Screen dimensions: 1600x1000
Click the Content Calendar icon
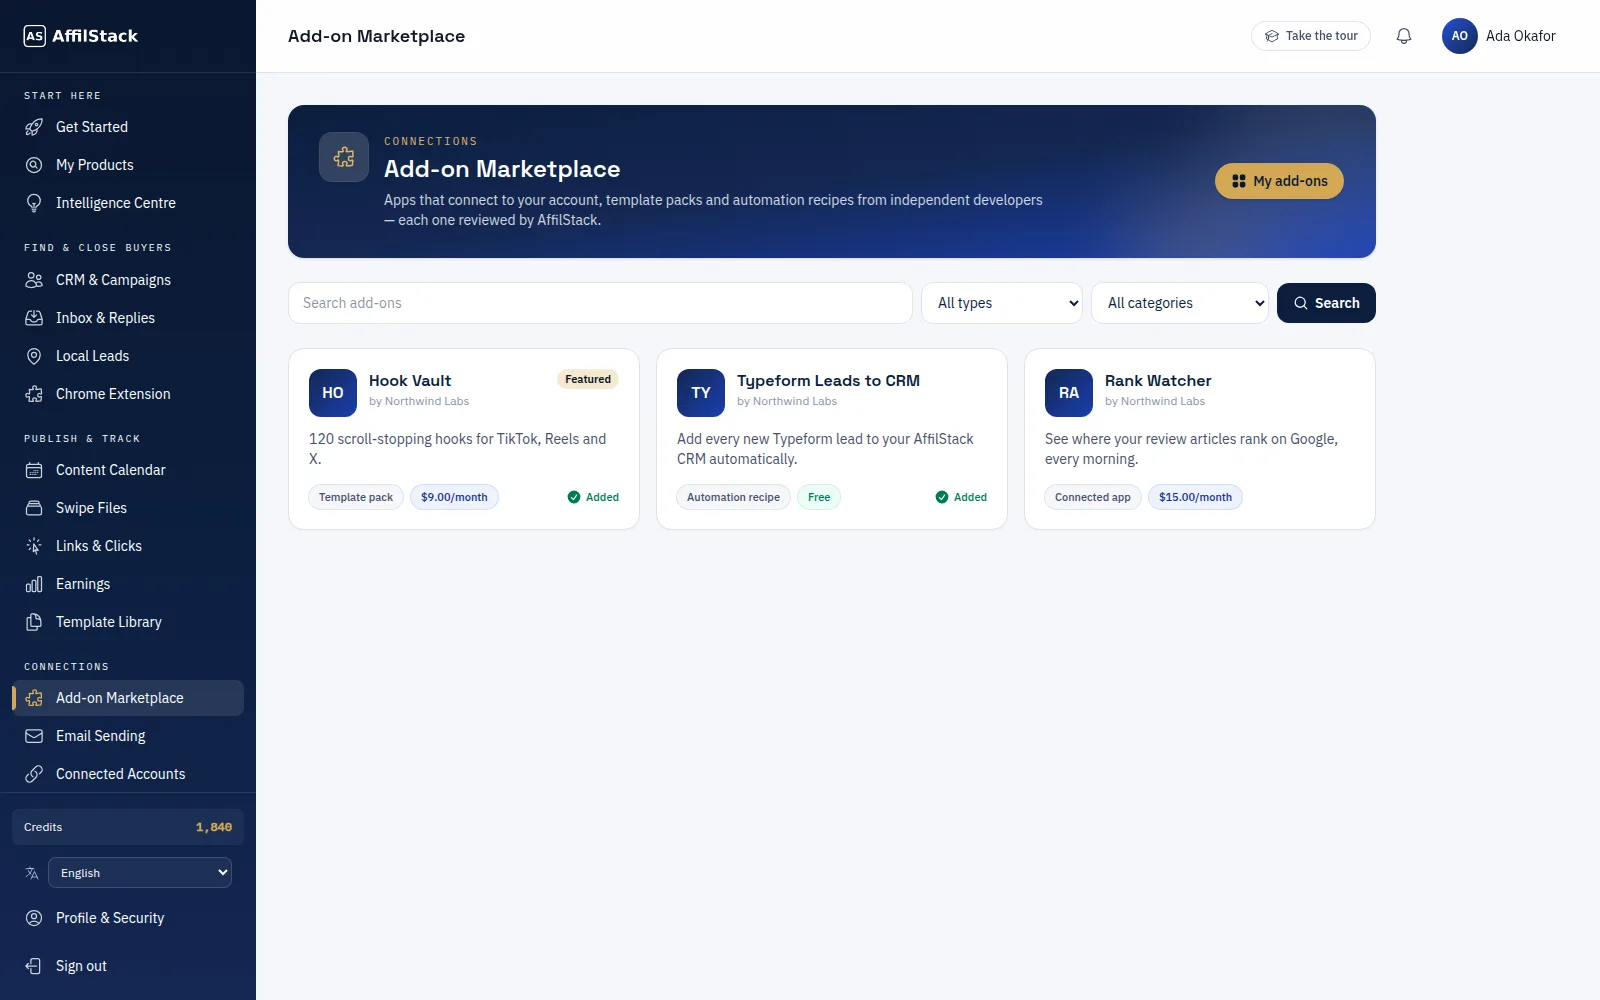(34, 470)
